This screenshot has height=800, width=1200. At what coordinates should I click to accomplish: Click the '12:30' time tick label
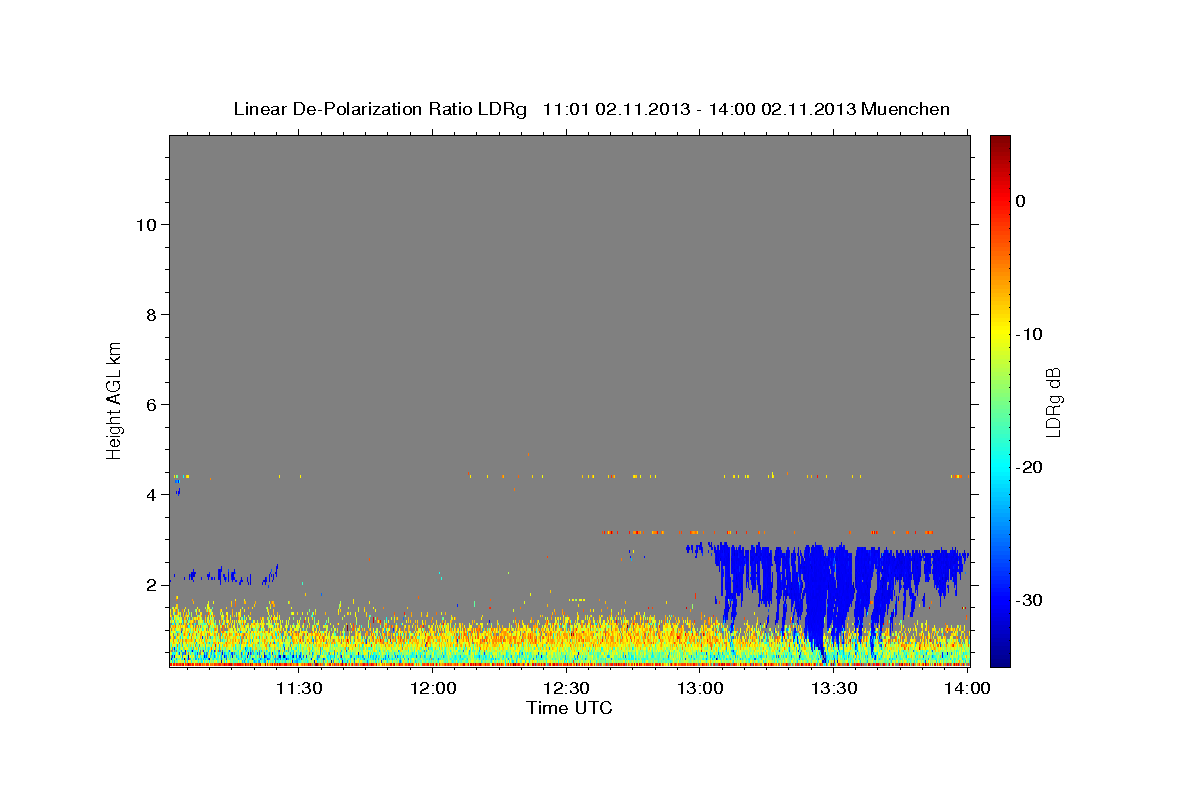[566, 688]
